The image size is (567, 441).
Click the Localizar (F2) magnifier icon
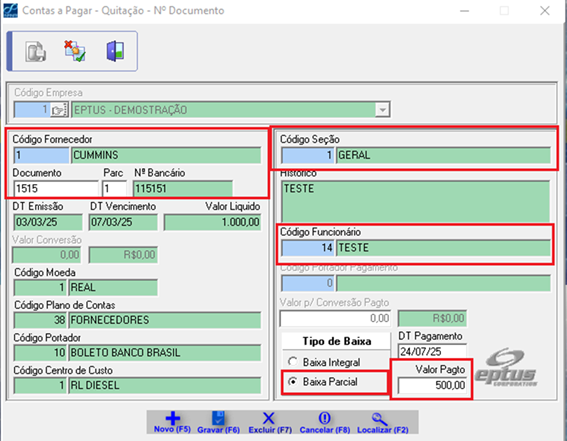(x=380, y=419)
